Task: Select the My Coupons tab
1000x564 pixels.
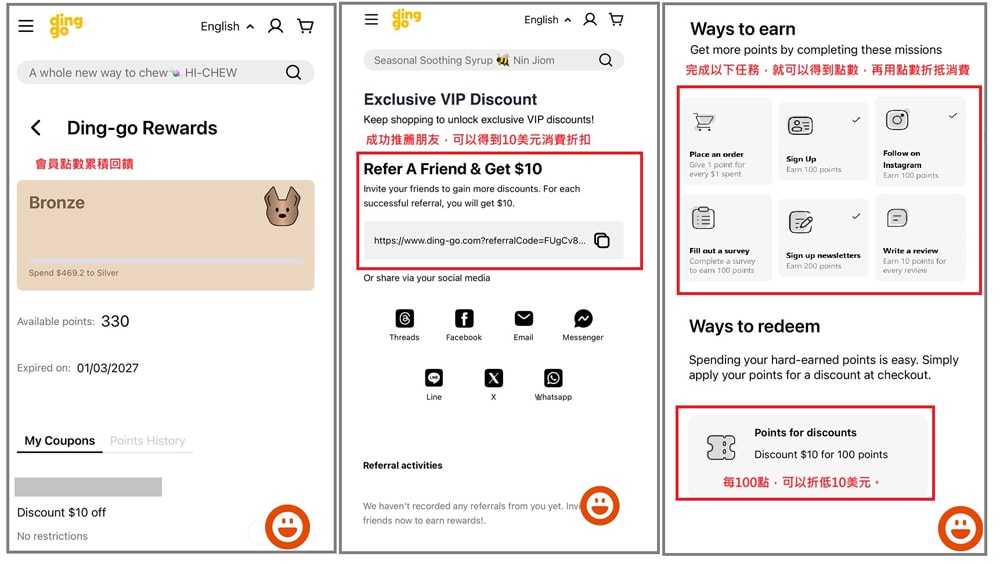Action: [59, 440]
